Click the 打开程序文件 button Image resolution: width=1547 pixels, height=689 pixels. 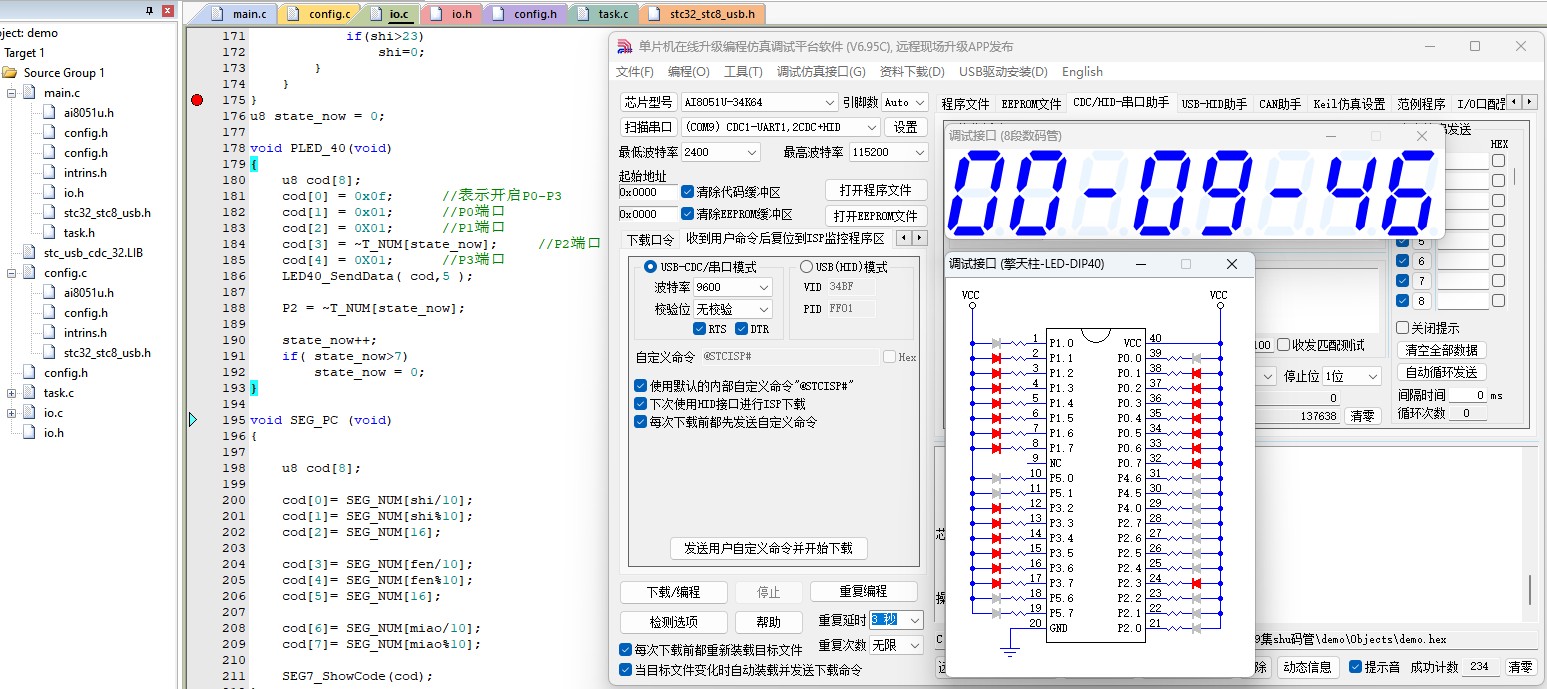(876, 190)
